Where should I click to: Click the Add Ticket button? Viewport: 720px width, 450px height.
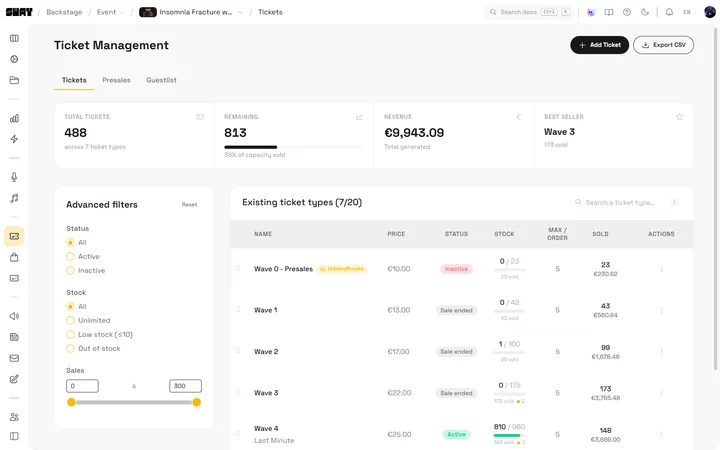click(600, 45)
